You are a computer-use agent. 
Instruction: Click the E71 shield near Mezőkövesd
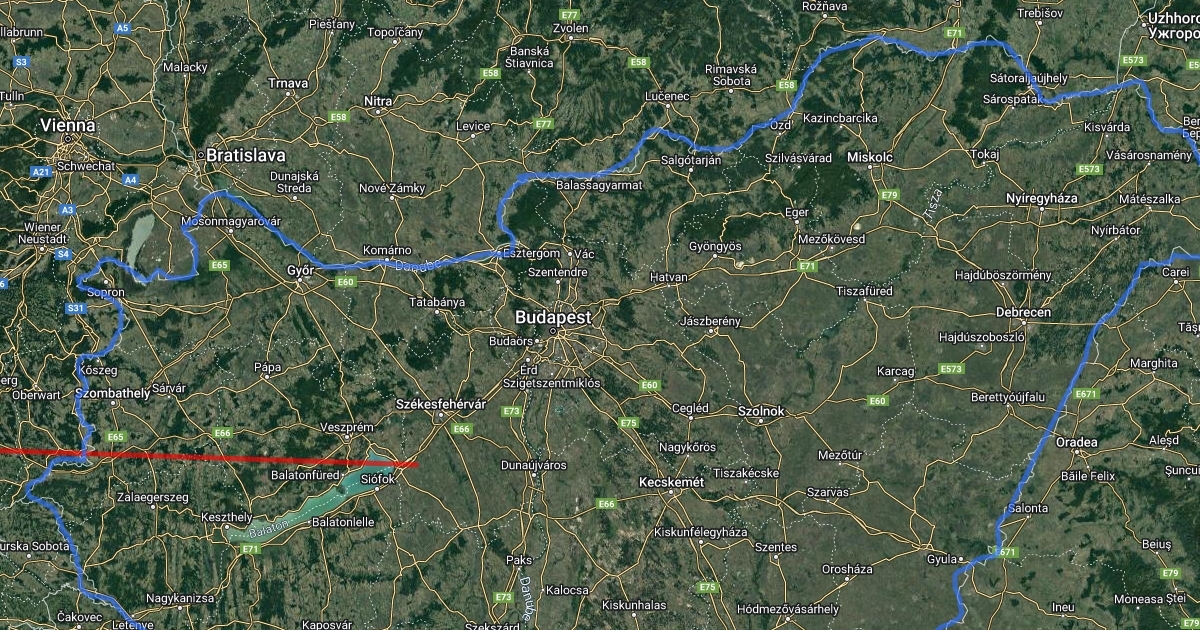[x=808, y=266]
